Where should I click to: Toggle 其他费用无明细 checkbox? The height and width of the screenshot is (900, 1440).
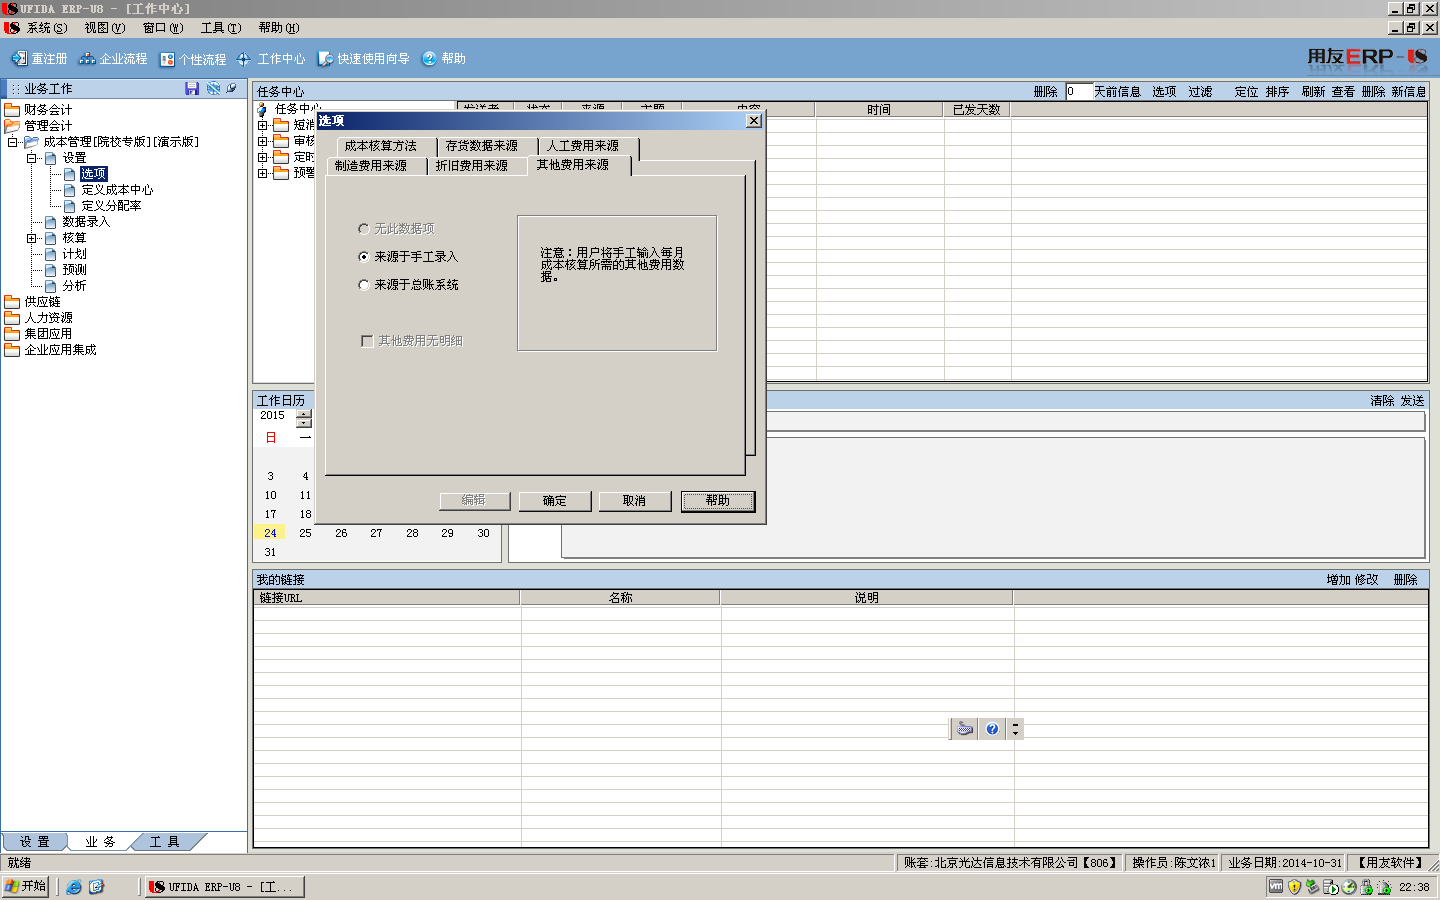(367, 341)
